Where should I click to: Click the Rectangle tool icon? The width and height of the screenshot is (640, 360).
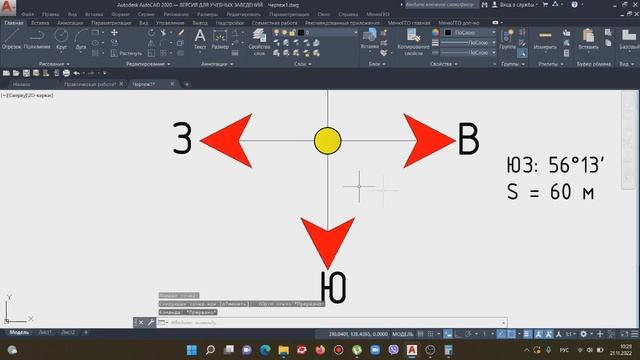tap(95, 32)
